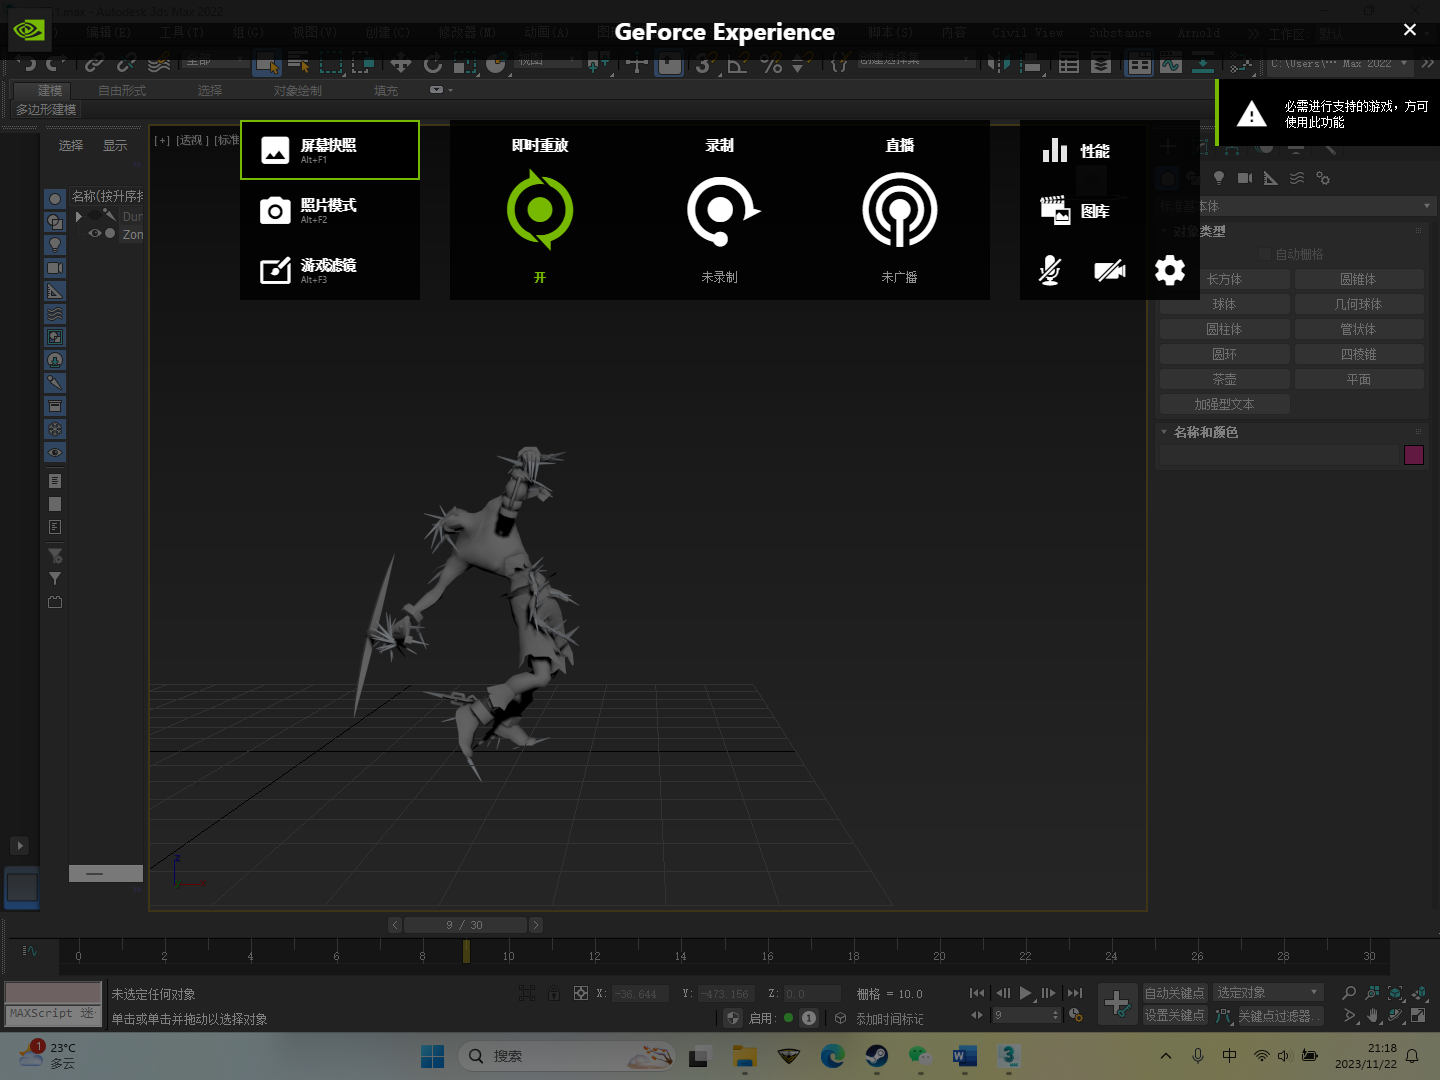The height and width of the screenshot is (1080, 1440).
Task: Click the NVIDIA logo icon
Action: coord(29,30)
